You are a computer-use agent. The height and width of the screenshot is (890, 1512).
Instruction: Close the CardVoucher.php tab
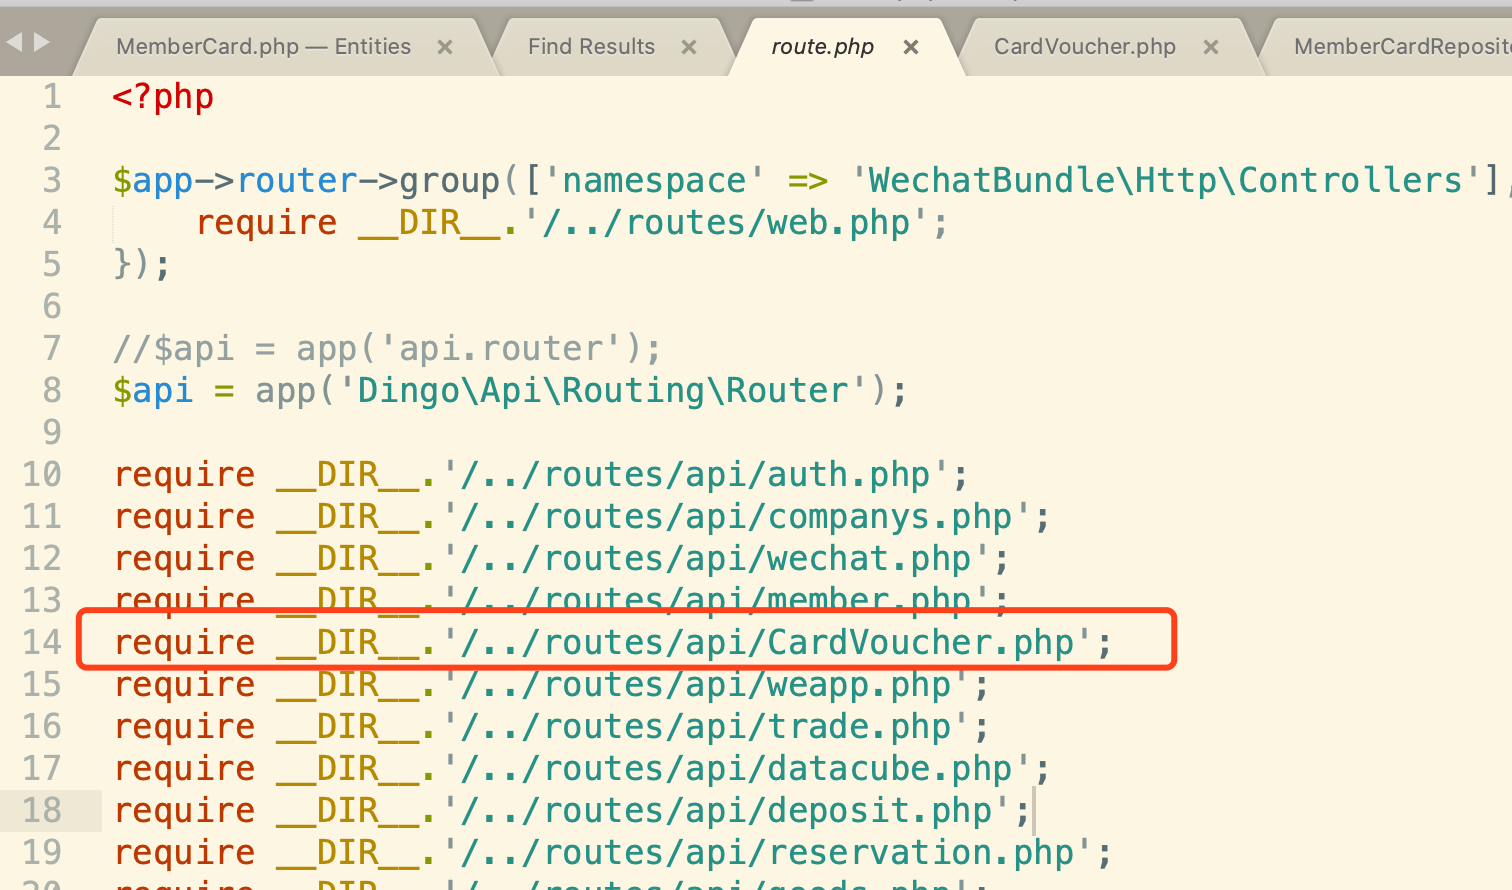pos(1210,47)
